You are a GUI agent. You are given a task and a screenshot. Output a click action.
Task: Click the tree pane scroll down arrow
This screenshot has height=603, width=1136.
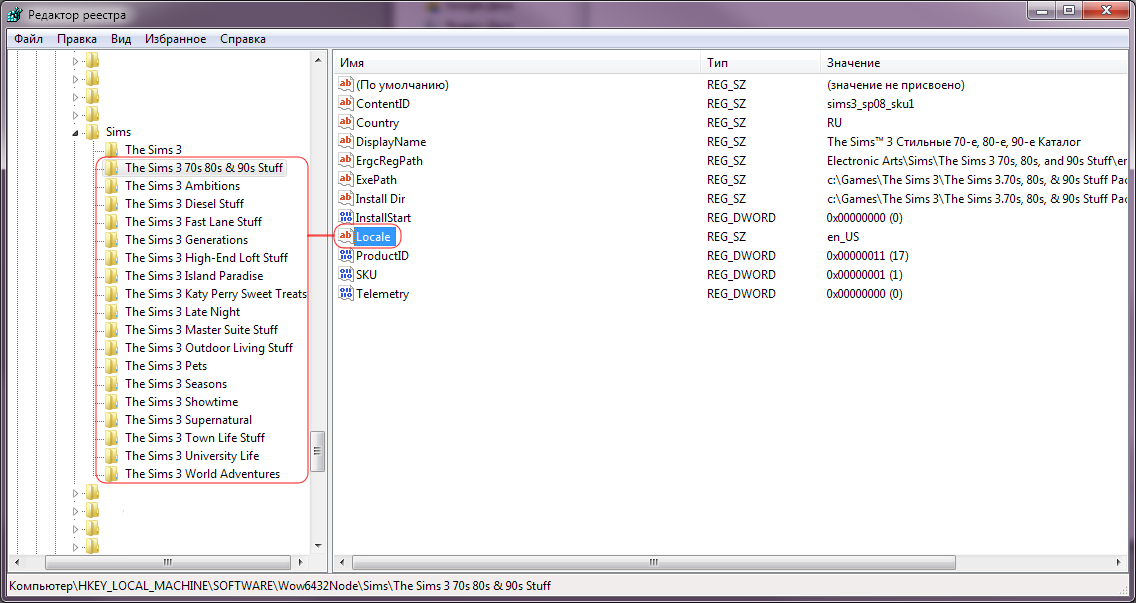tap(317, 546)
